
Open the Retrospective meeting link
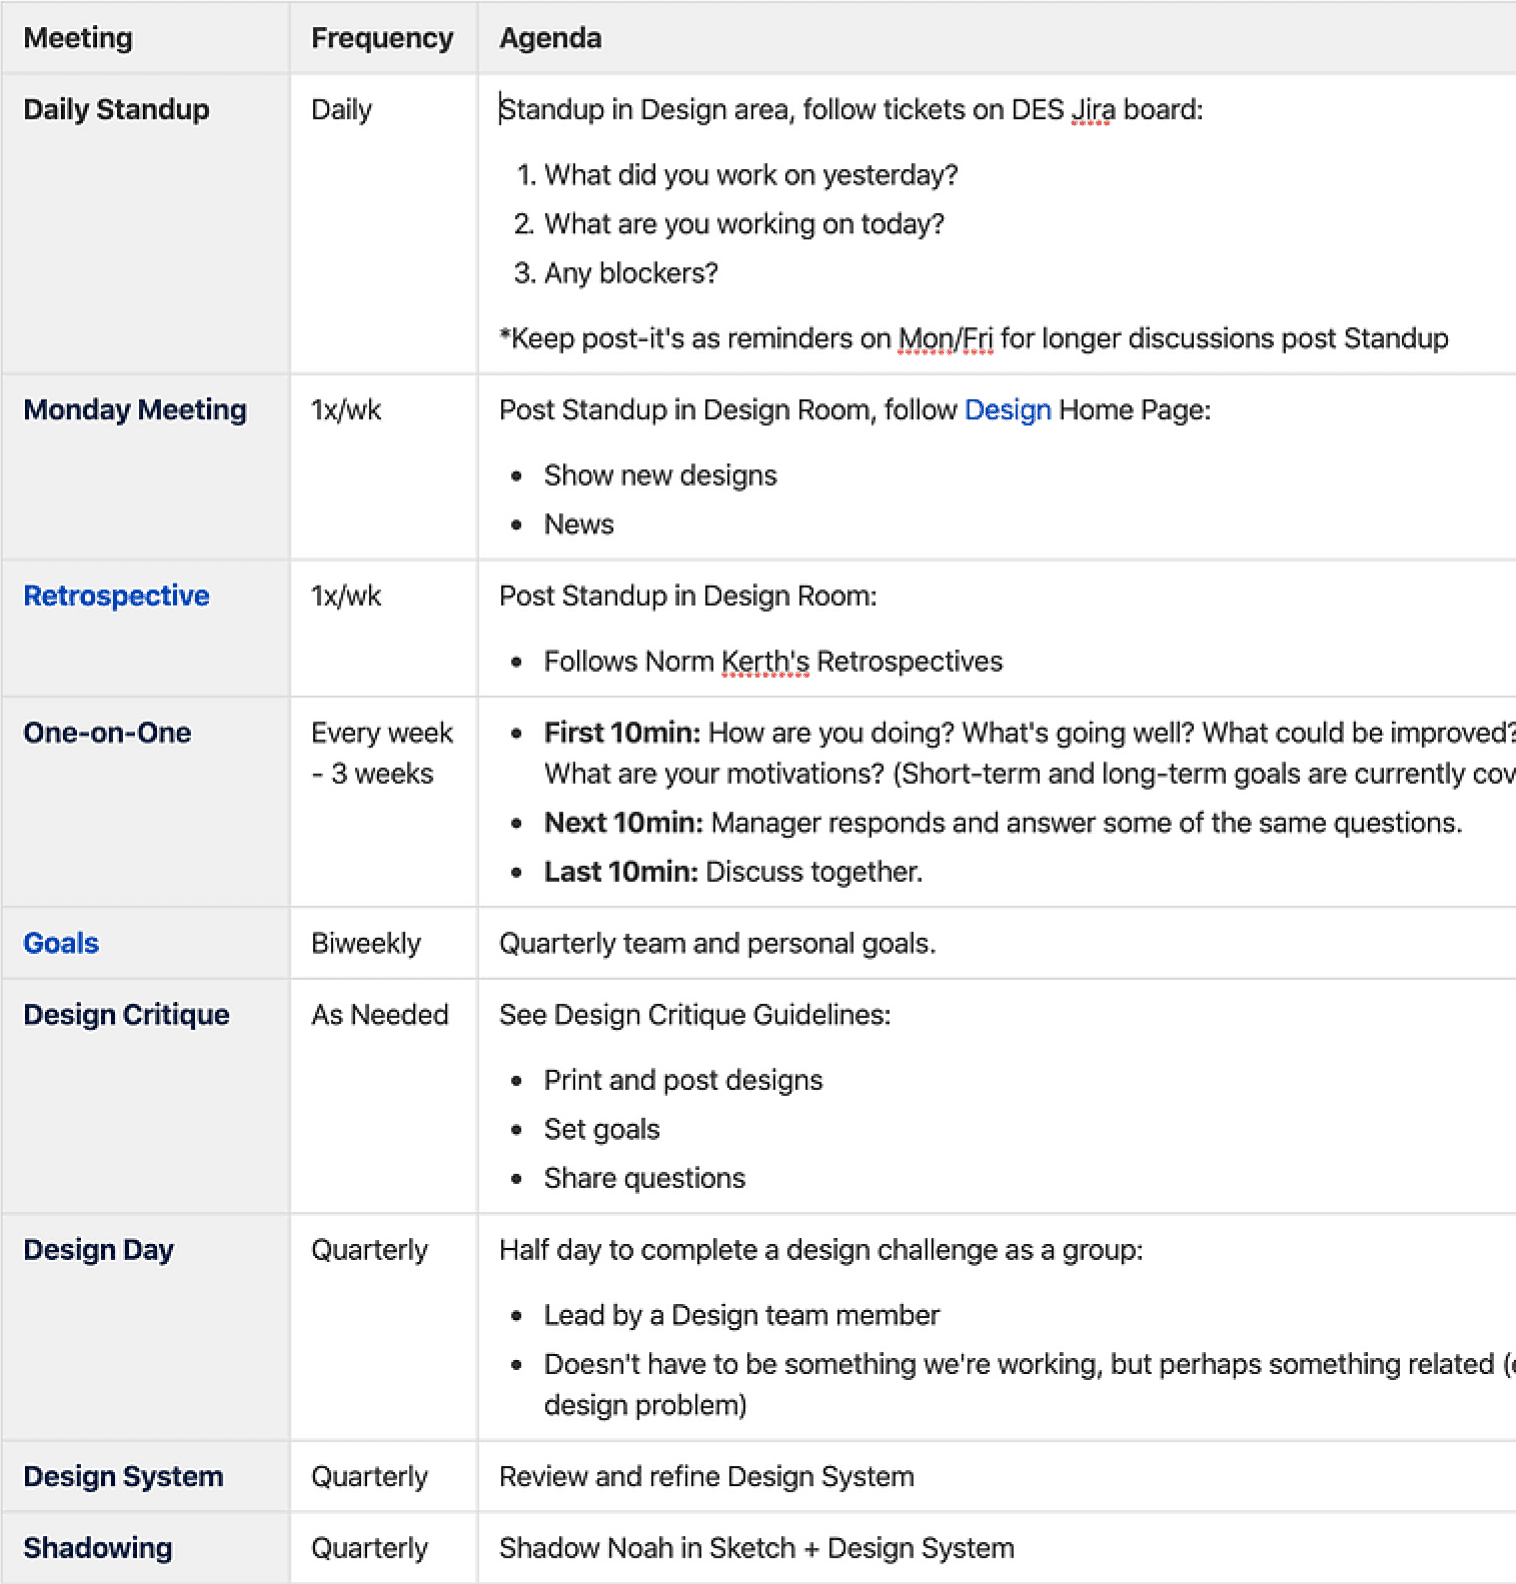116,596
